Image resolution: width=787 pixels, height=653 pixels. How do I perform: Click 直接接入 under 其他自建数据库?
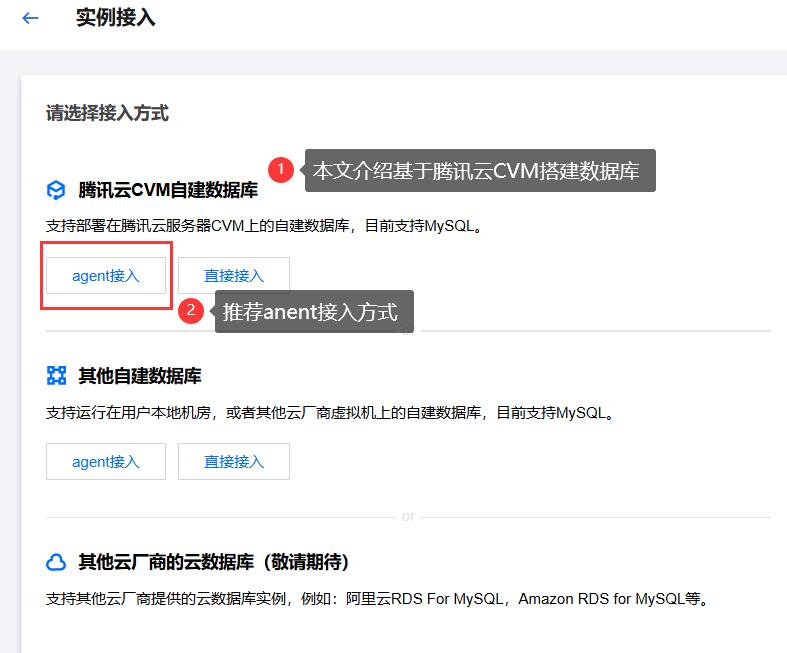234,461
